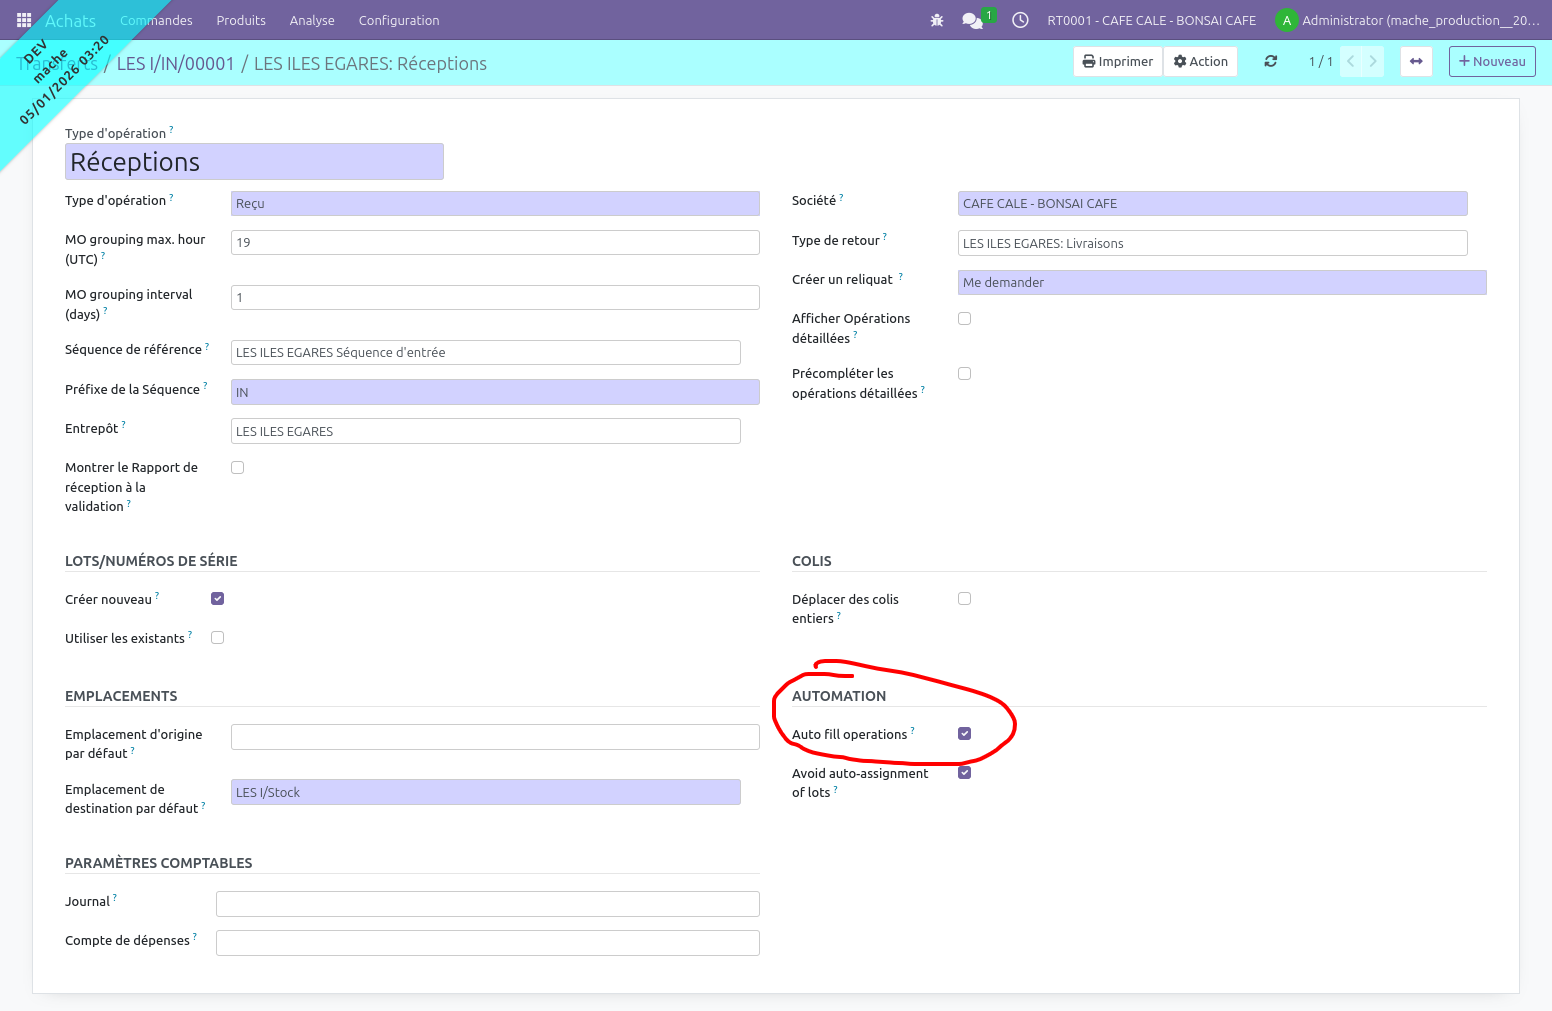
Task: Expand the Action dropdown button
Action: coord(1201,62)
